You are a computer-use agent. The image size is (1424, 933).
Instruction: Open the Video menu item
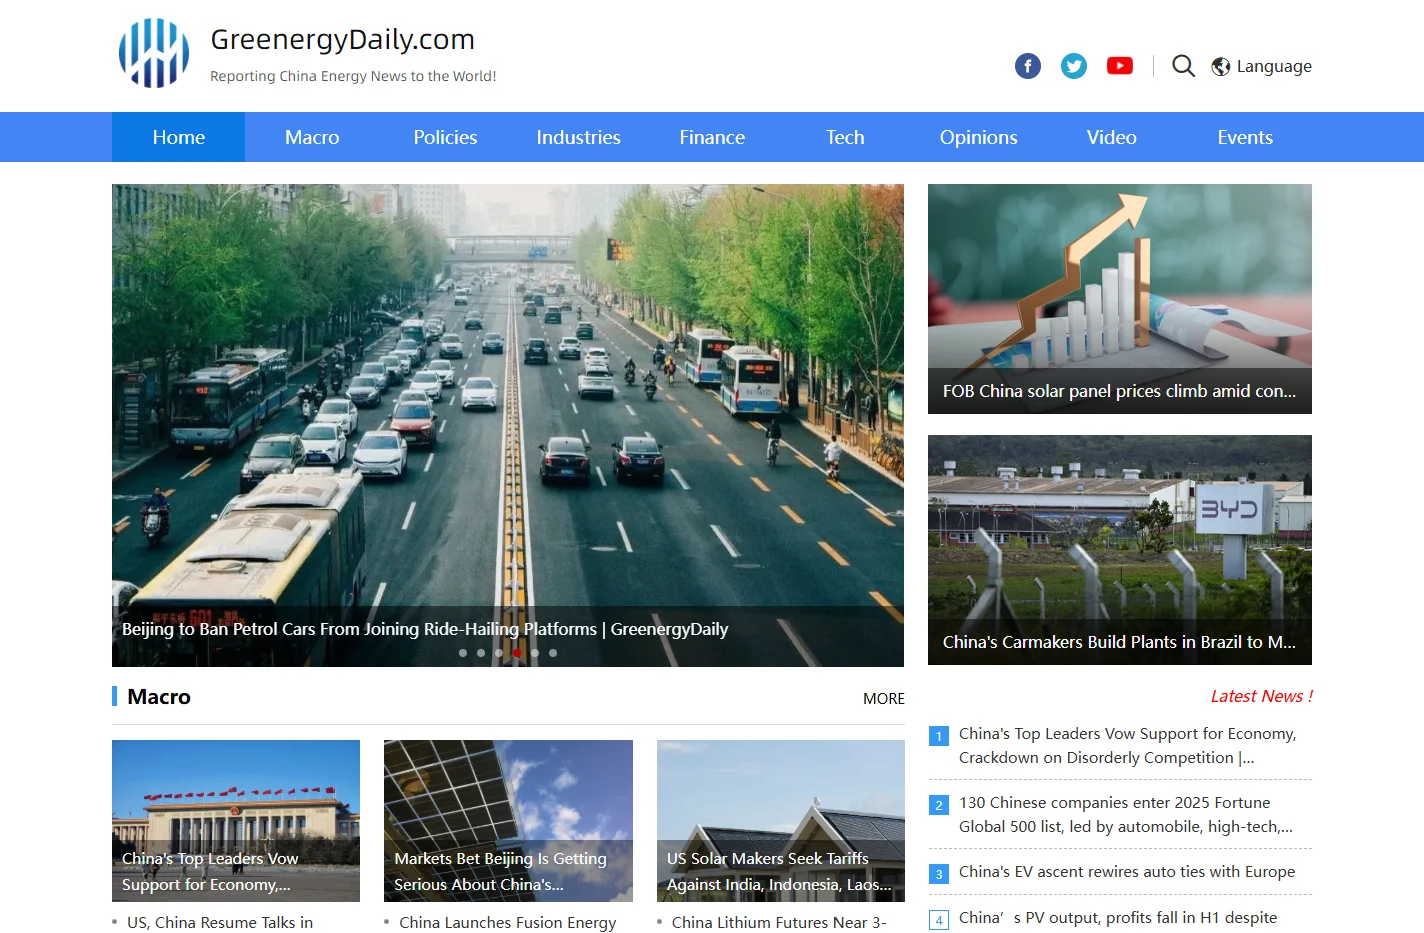click(x=1112, y=137)
